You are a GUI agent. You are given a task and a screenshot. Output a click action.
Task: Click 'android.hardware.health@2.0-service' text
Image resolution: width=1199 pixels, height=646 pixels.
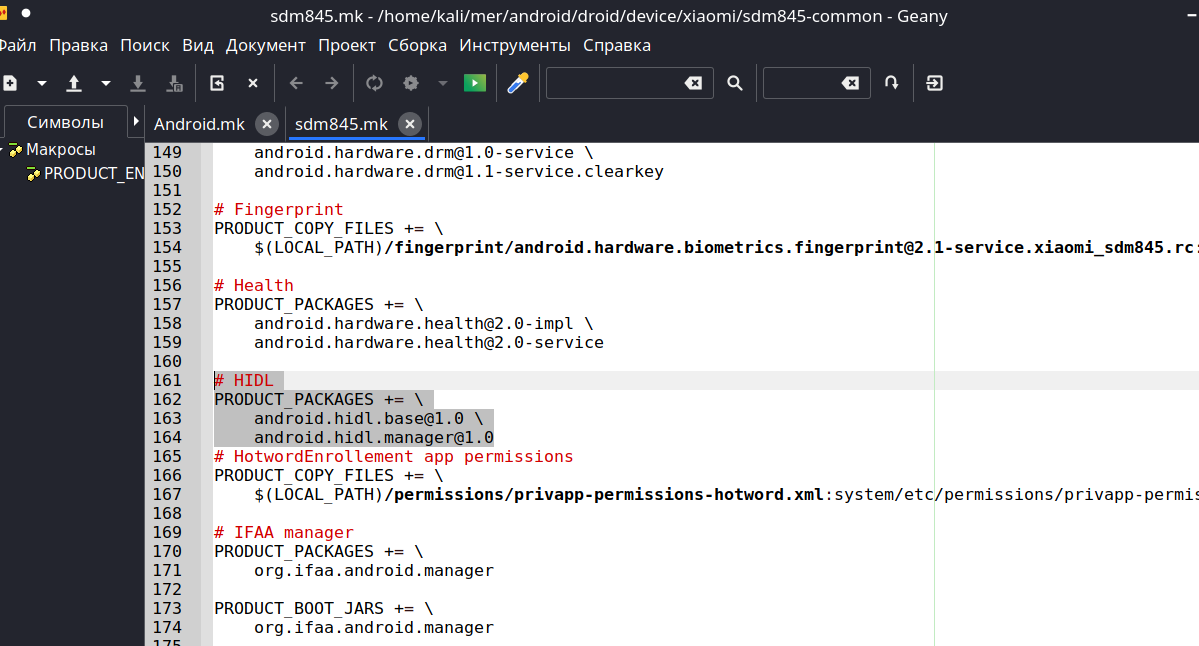click(429, 342)
